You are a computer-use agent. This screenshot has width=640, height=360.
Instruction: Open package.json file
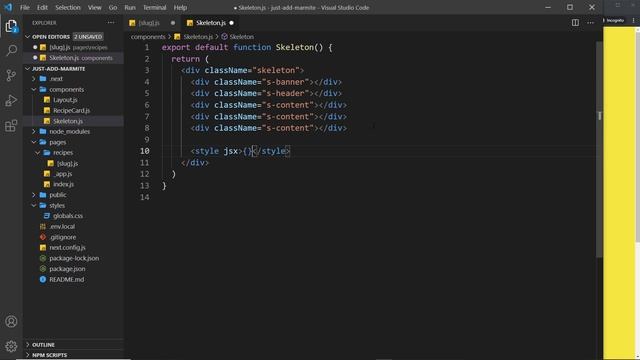coord(67,269)
